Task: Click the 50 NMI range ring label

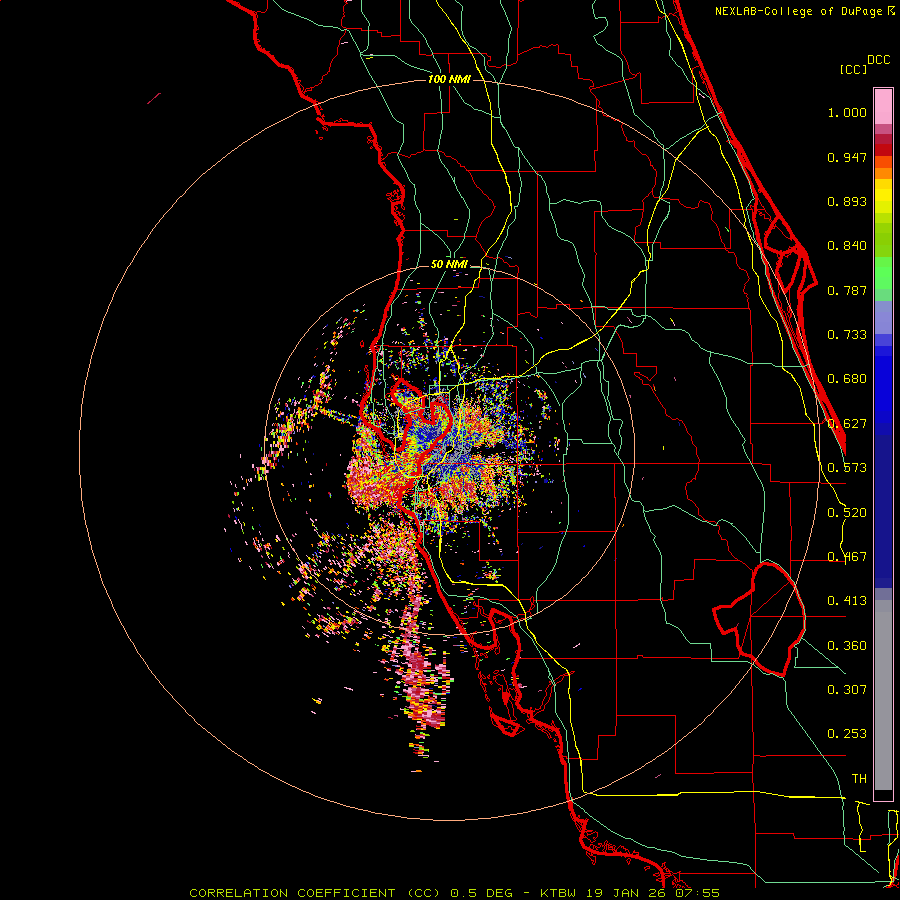Action: [449, 263]
